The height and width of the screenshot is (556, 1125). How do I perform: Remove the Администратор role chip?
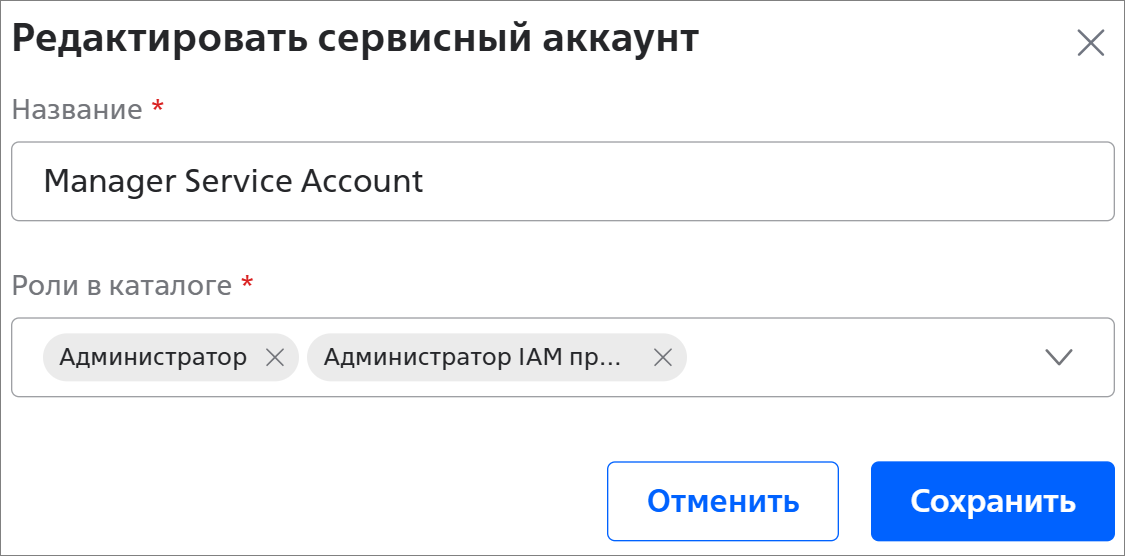point(275,358)
